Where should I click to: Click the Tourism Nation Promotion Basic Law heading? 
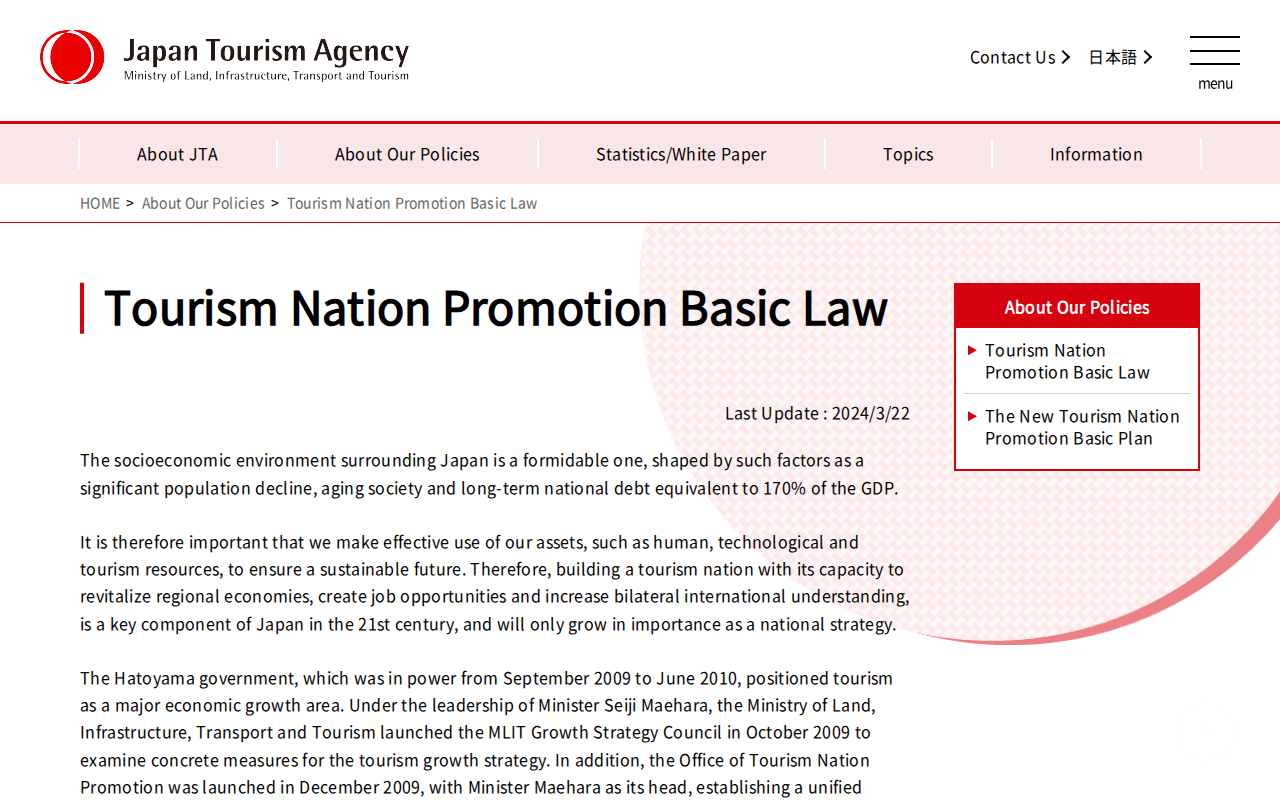click(496, 307)
